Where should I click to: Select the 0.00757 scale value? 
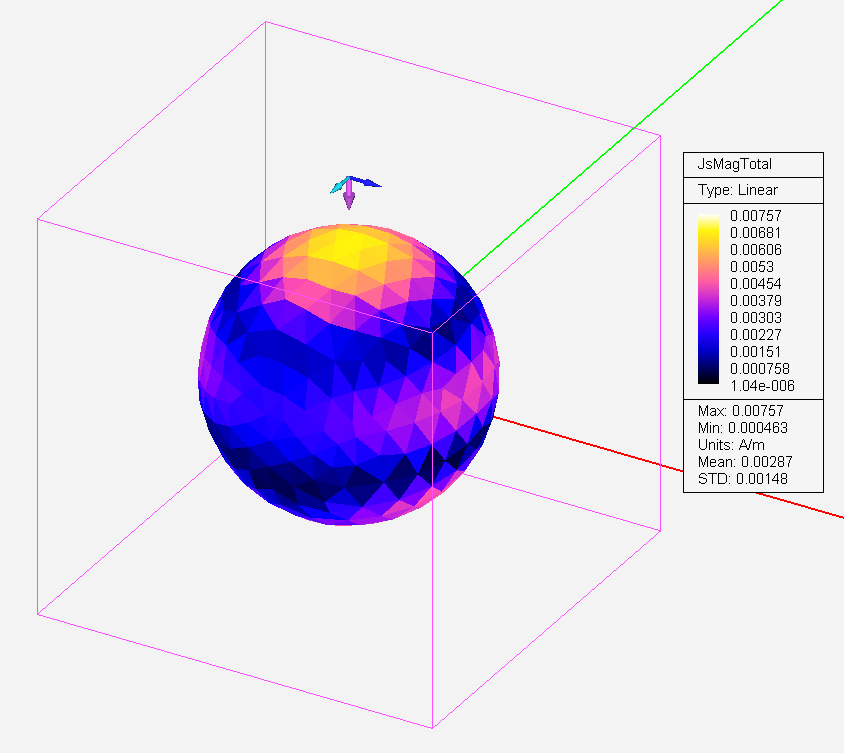point(755,216)
